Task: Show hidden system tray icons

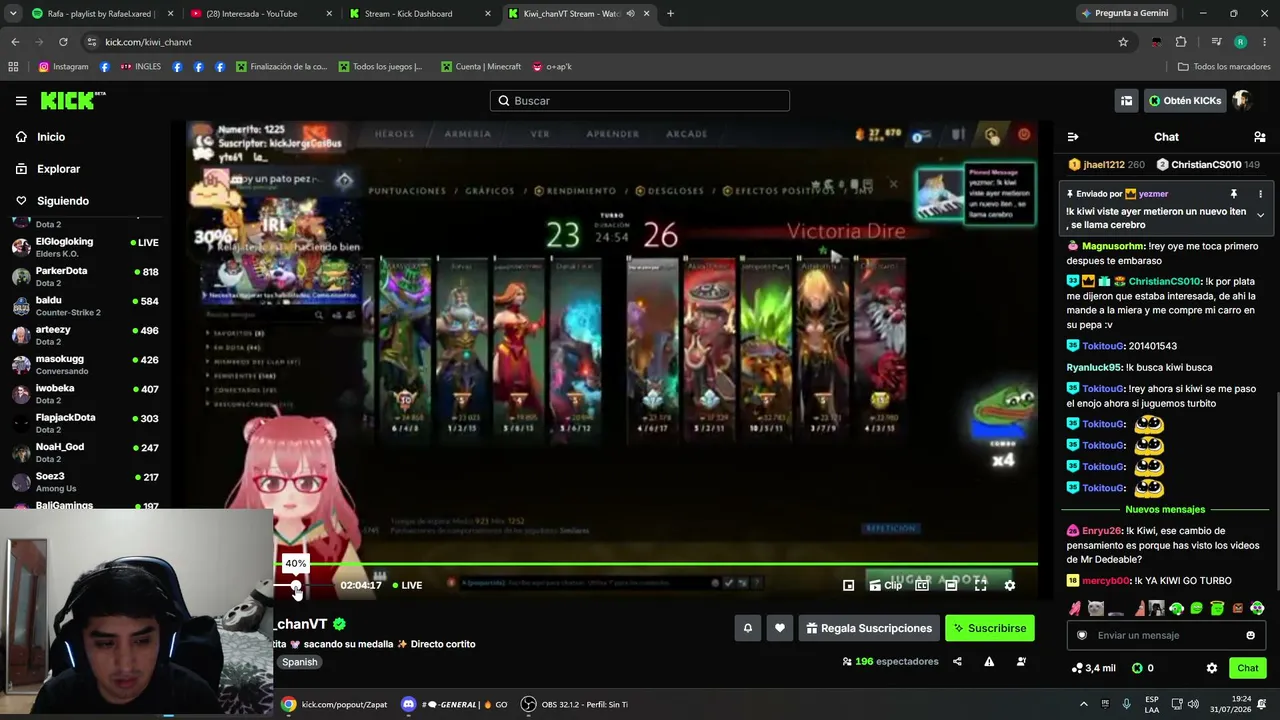Action: (x=1083, y=704)
